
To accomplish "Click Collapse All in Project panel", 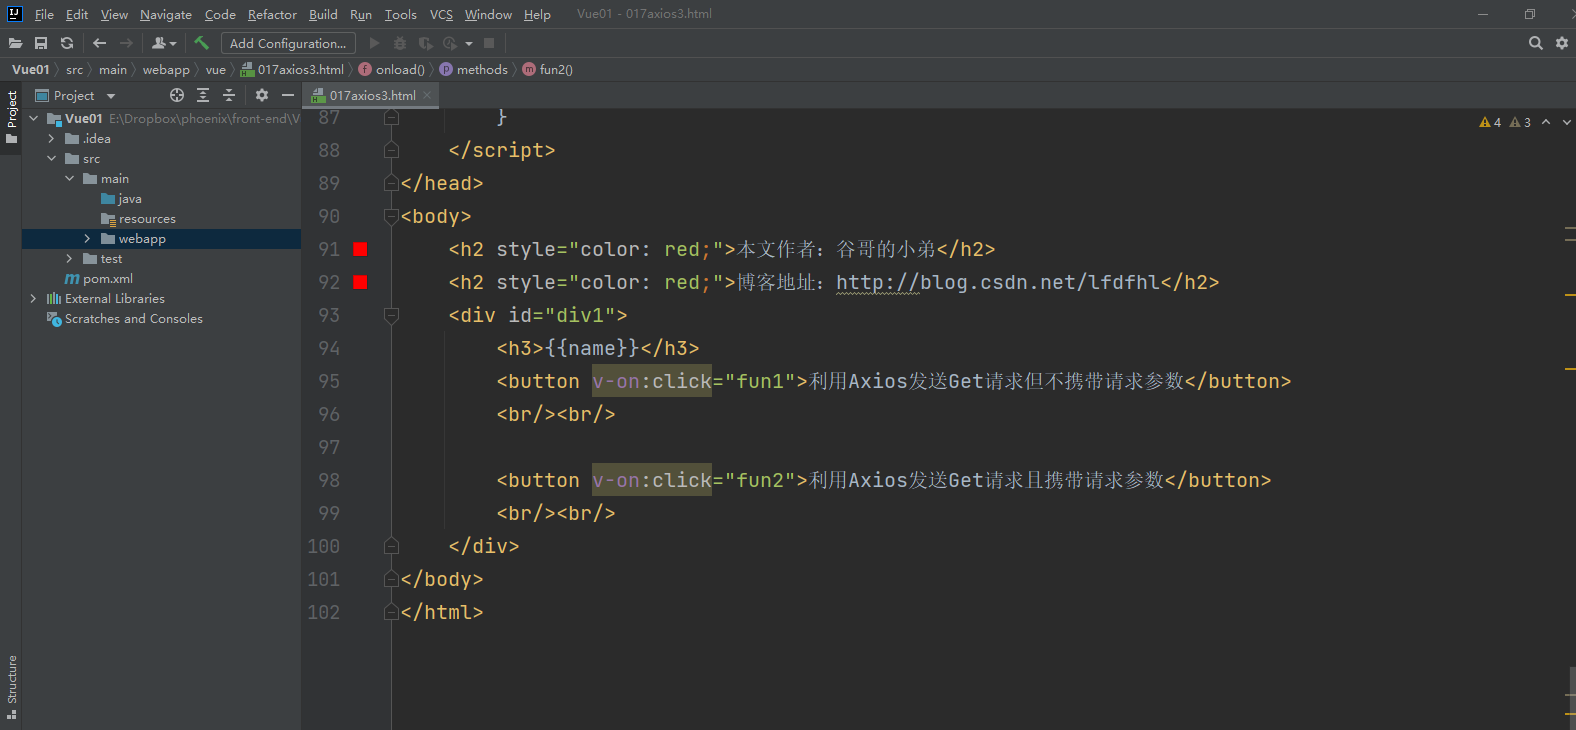I will [x=229, y=95].
